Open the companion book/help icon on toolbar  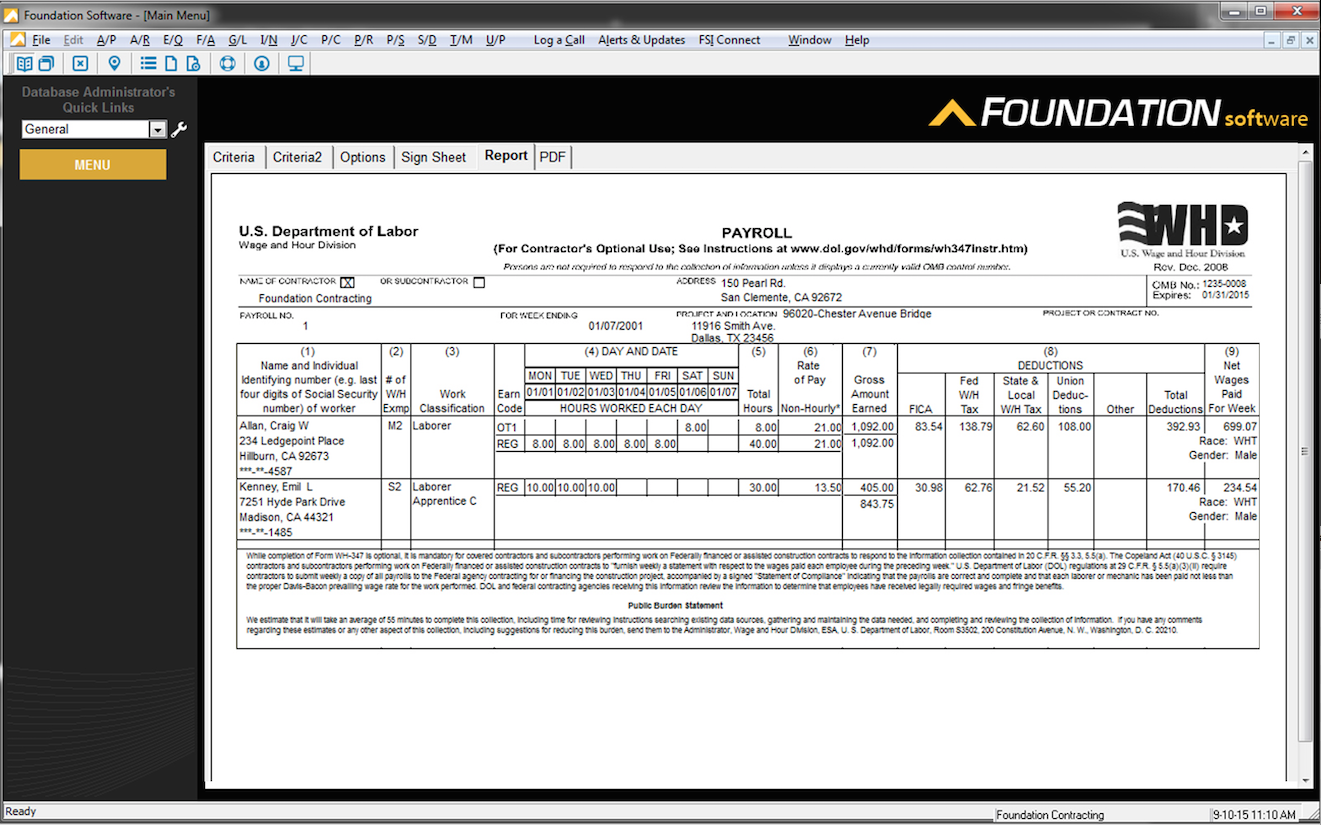[24, 63]
